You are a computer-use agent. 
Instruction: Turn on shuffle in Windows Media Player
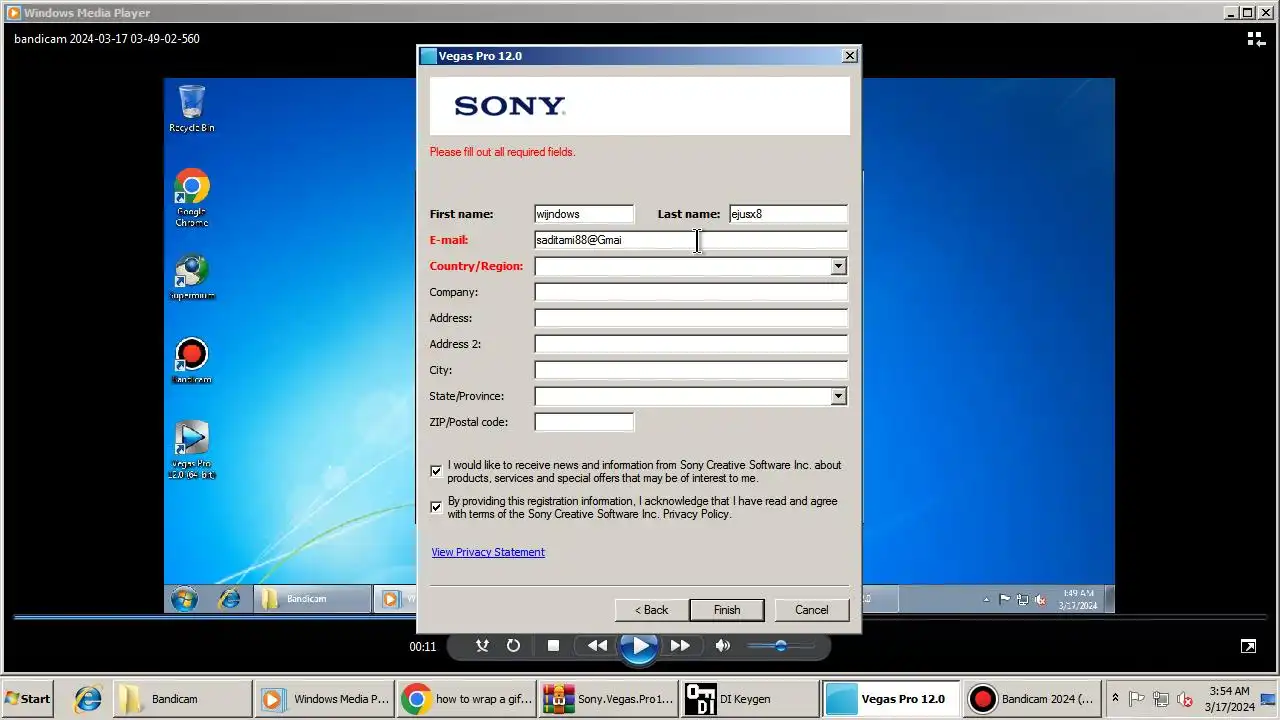point(482,646)
